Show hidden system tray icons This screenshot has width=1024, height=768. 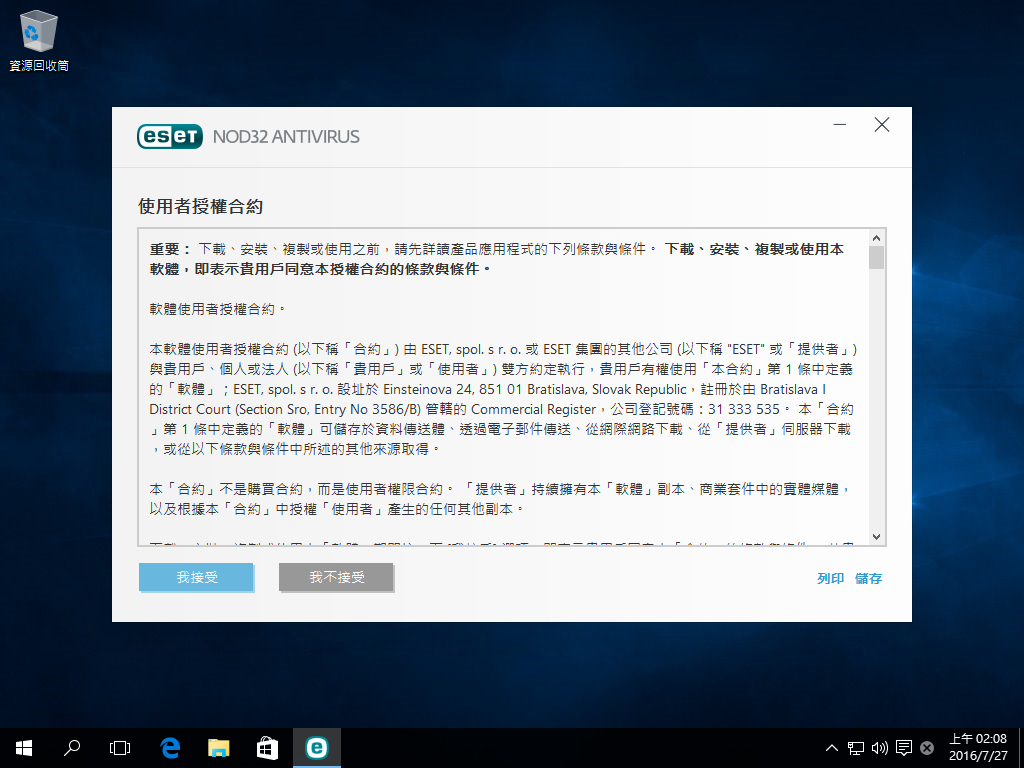point(831,748)
